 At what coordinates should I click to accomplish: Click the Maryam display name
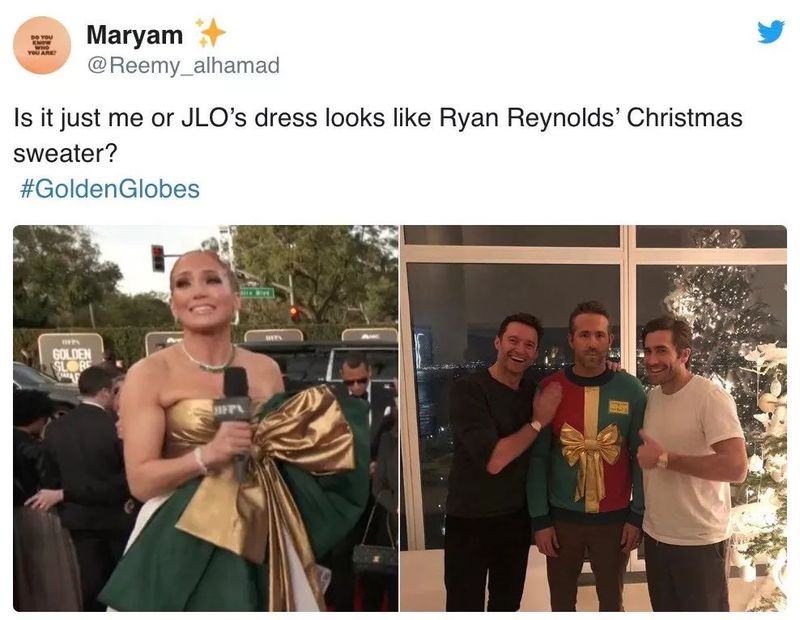point(135,35)
